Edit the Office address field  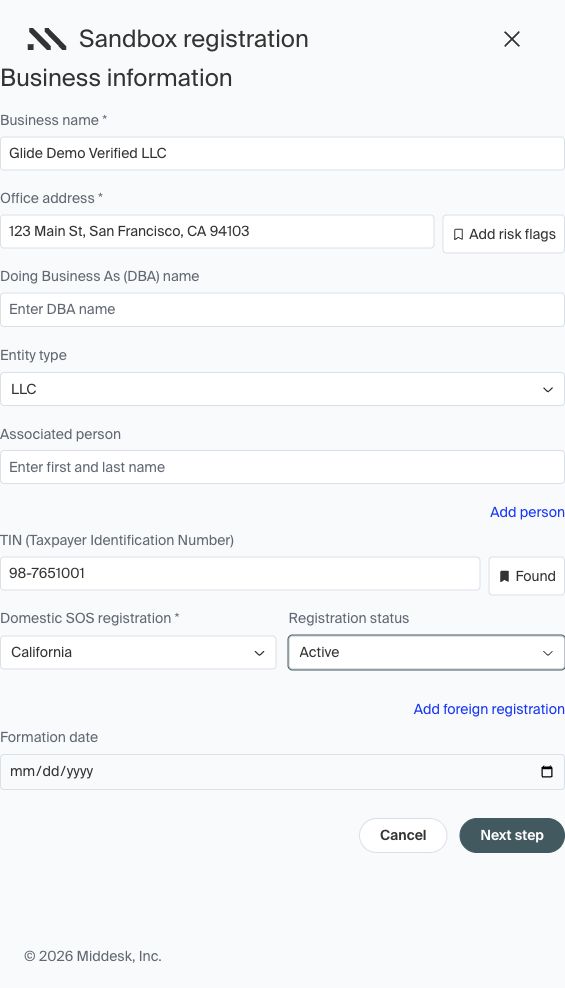pyautogui.click(x=217, y=231)
